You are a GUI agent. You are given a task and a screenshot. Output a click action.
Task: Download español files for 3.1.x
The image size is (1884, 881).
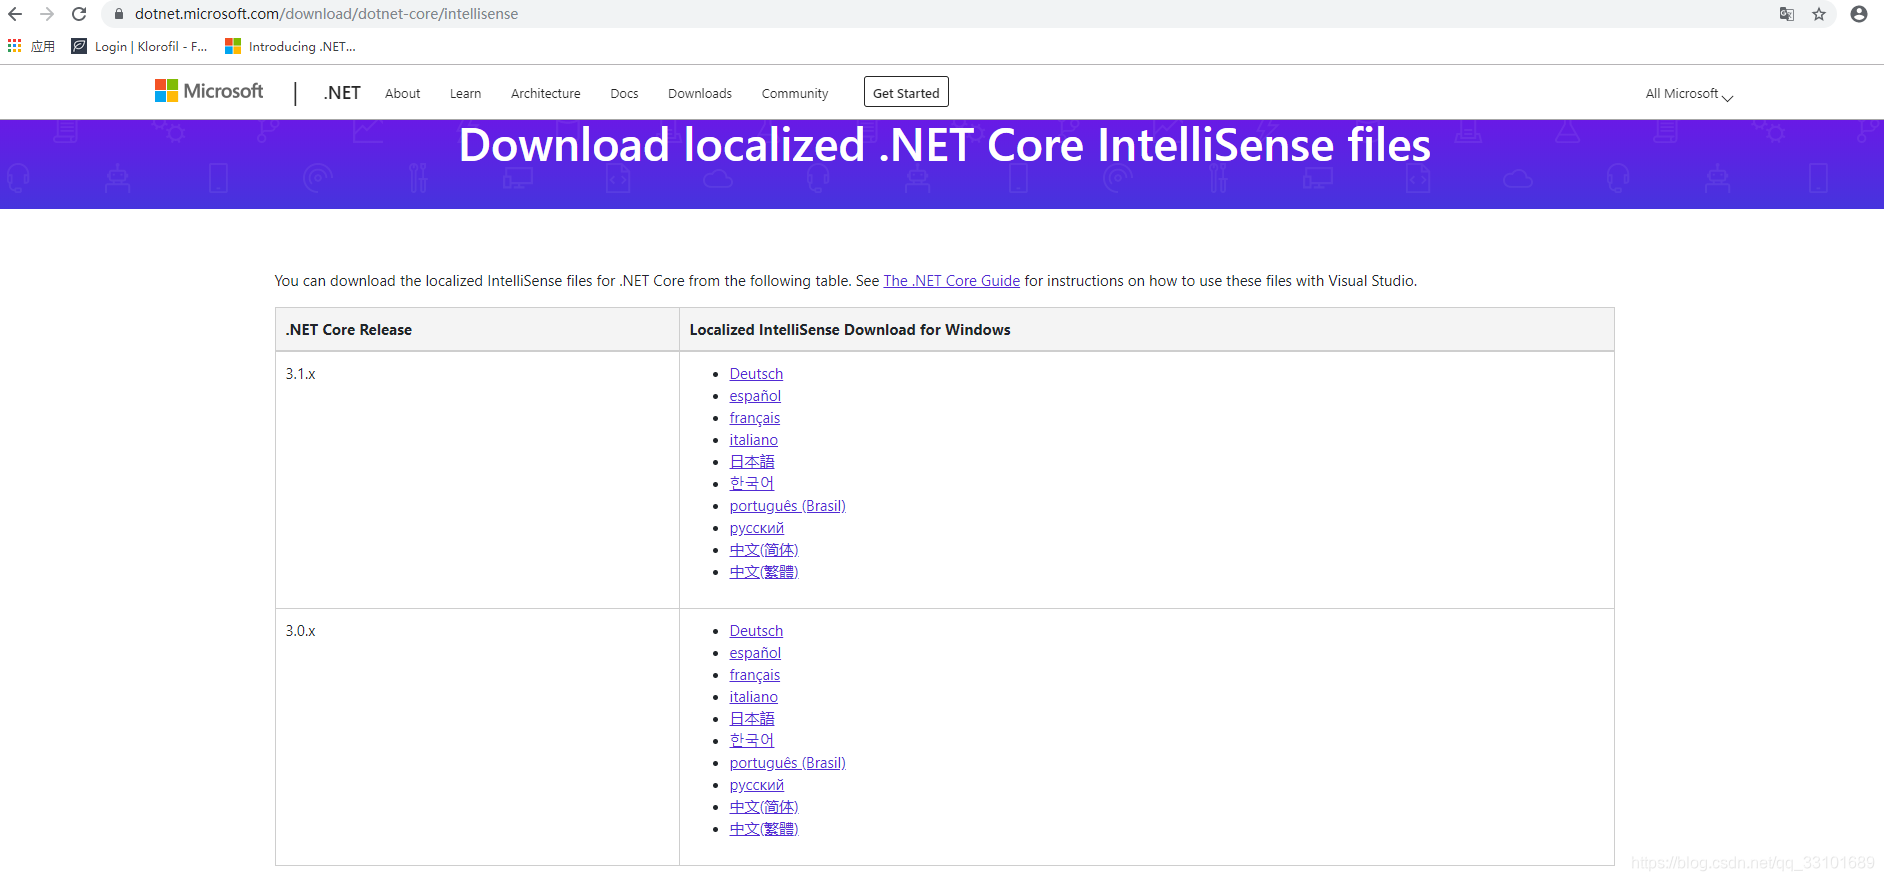(x=755, y=396)
